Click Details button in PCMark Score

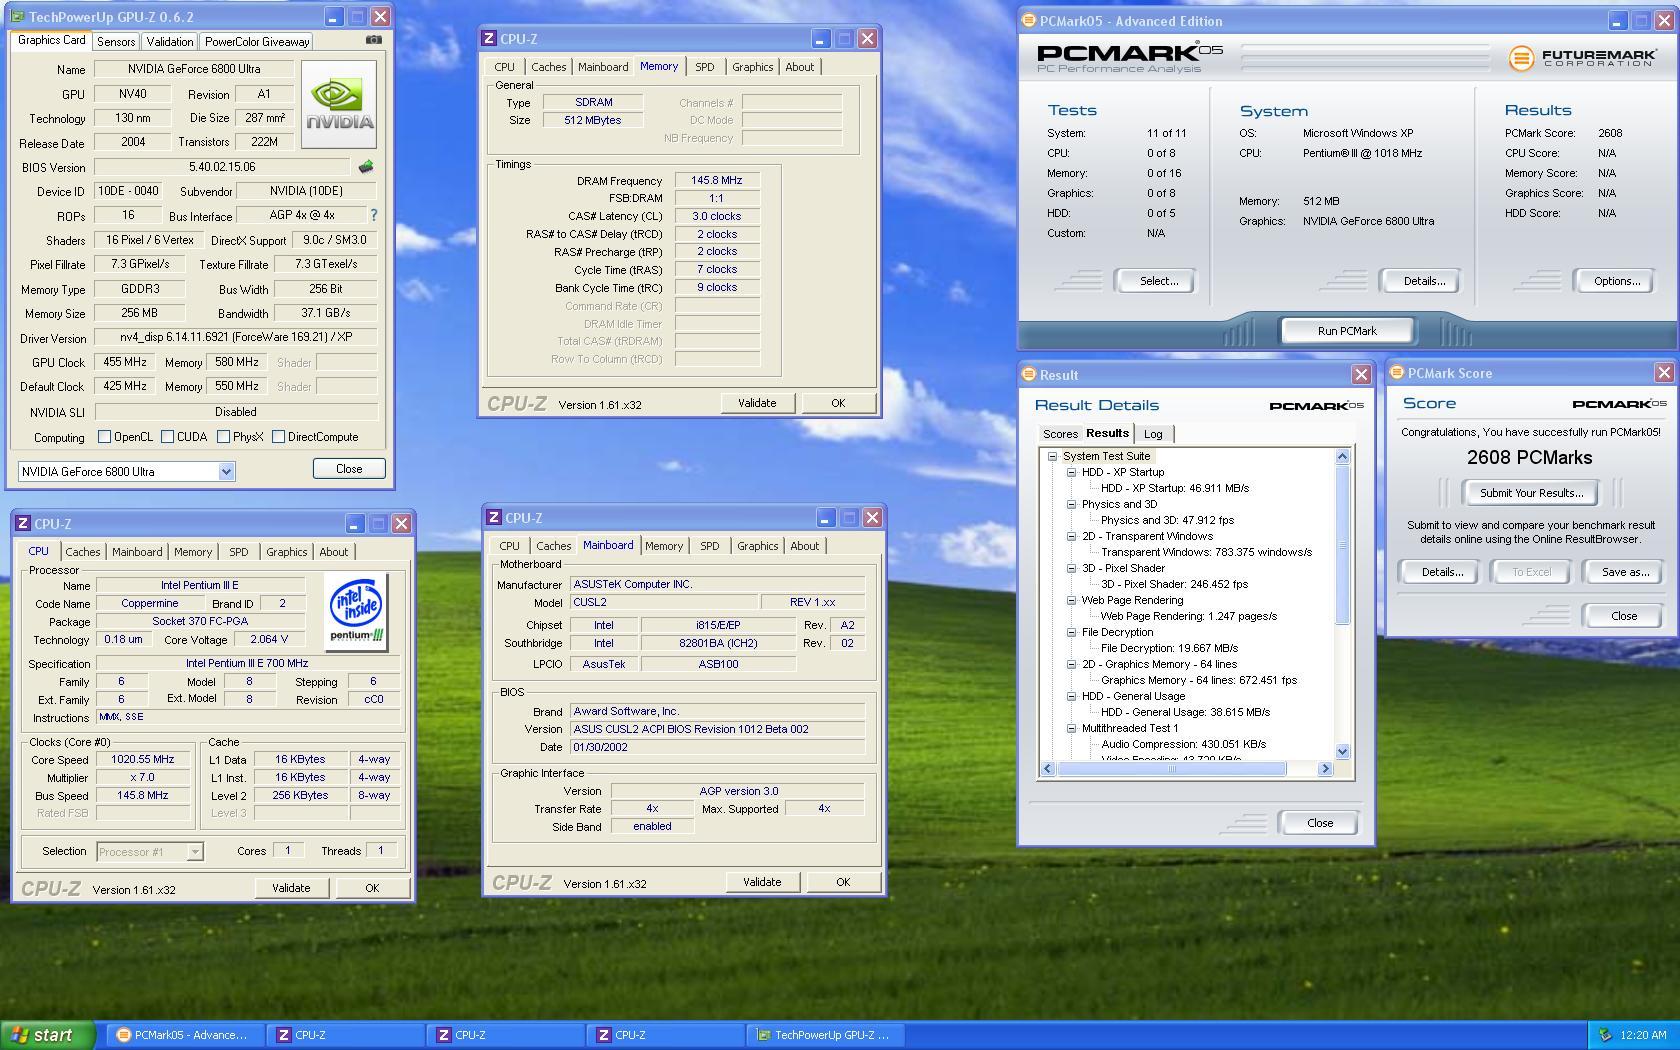pos(1442,572)
